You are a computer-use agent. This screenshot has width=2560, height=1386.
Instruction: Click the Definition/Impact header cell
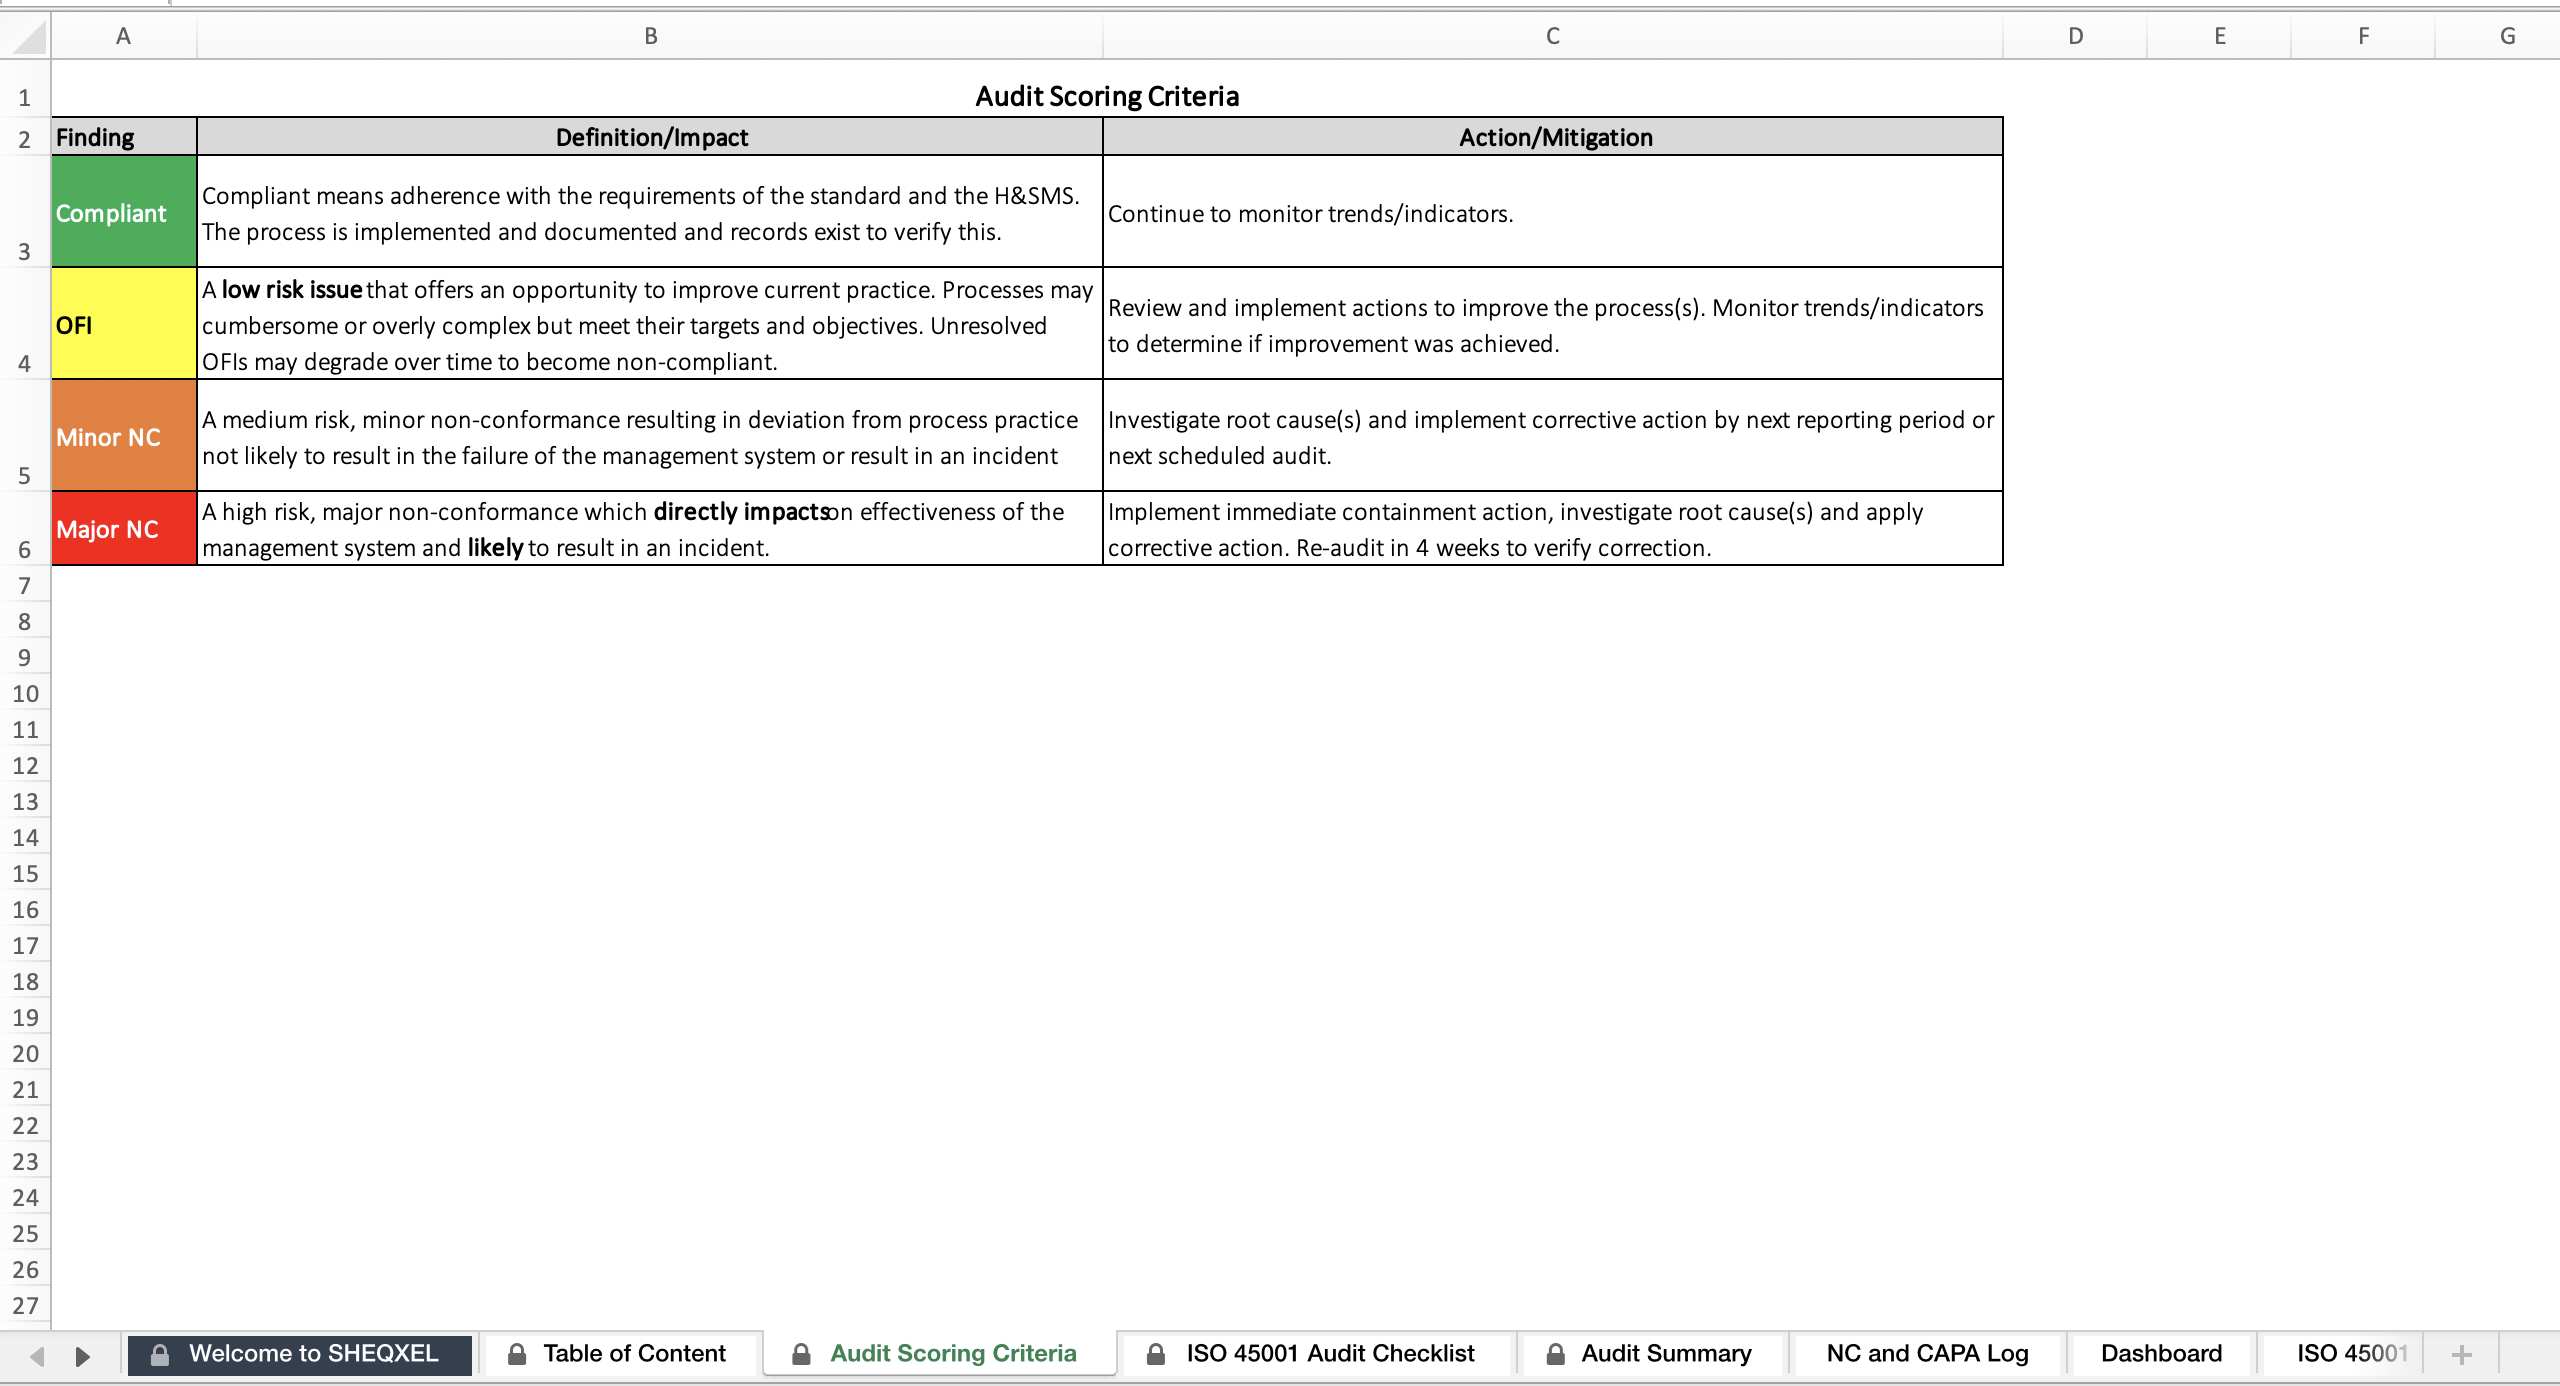[650, 137]
